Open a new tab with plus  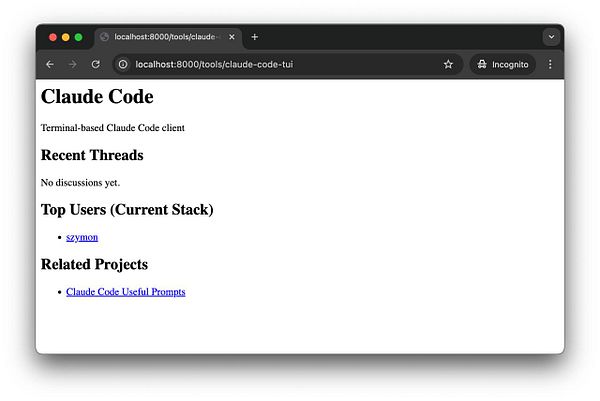[254, 37]
